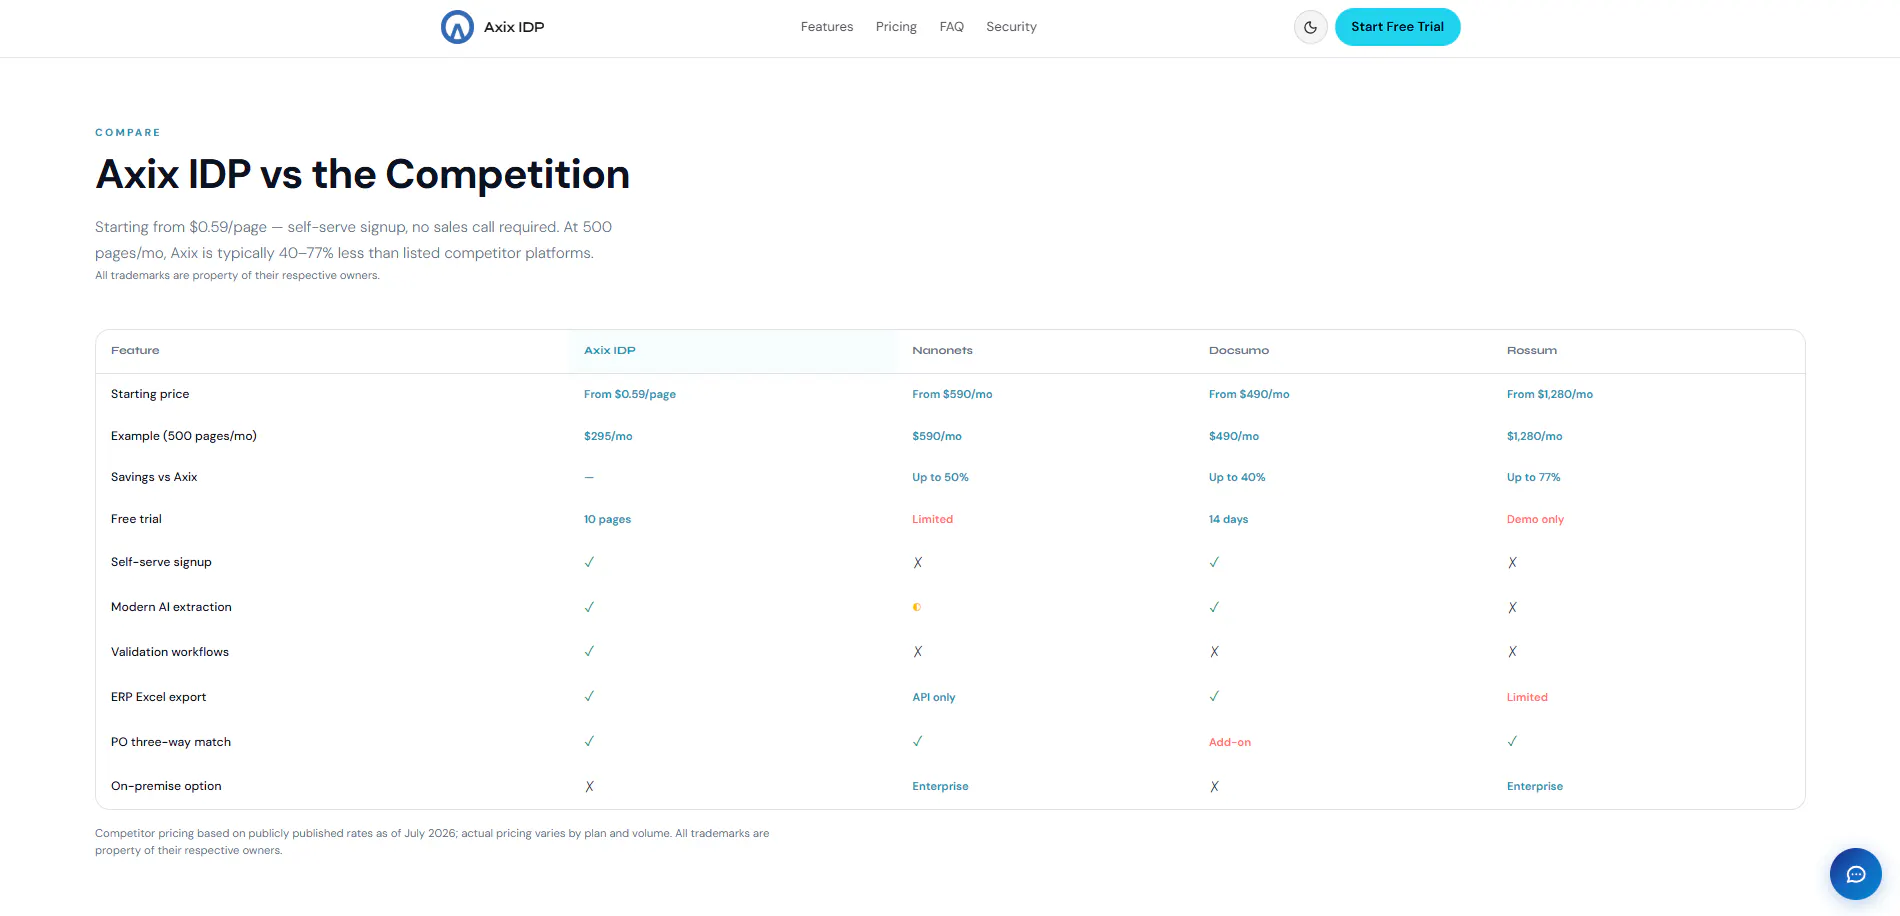This screenshot has width=1900, height=916.
Task: Open the Features nav item
Action: pos(827,27)
